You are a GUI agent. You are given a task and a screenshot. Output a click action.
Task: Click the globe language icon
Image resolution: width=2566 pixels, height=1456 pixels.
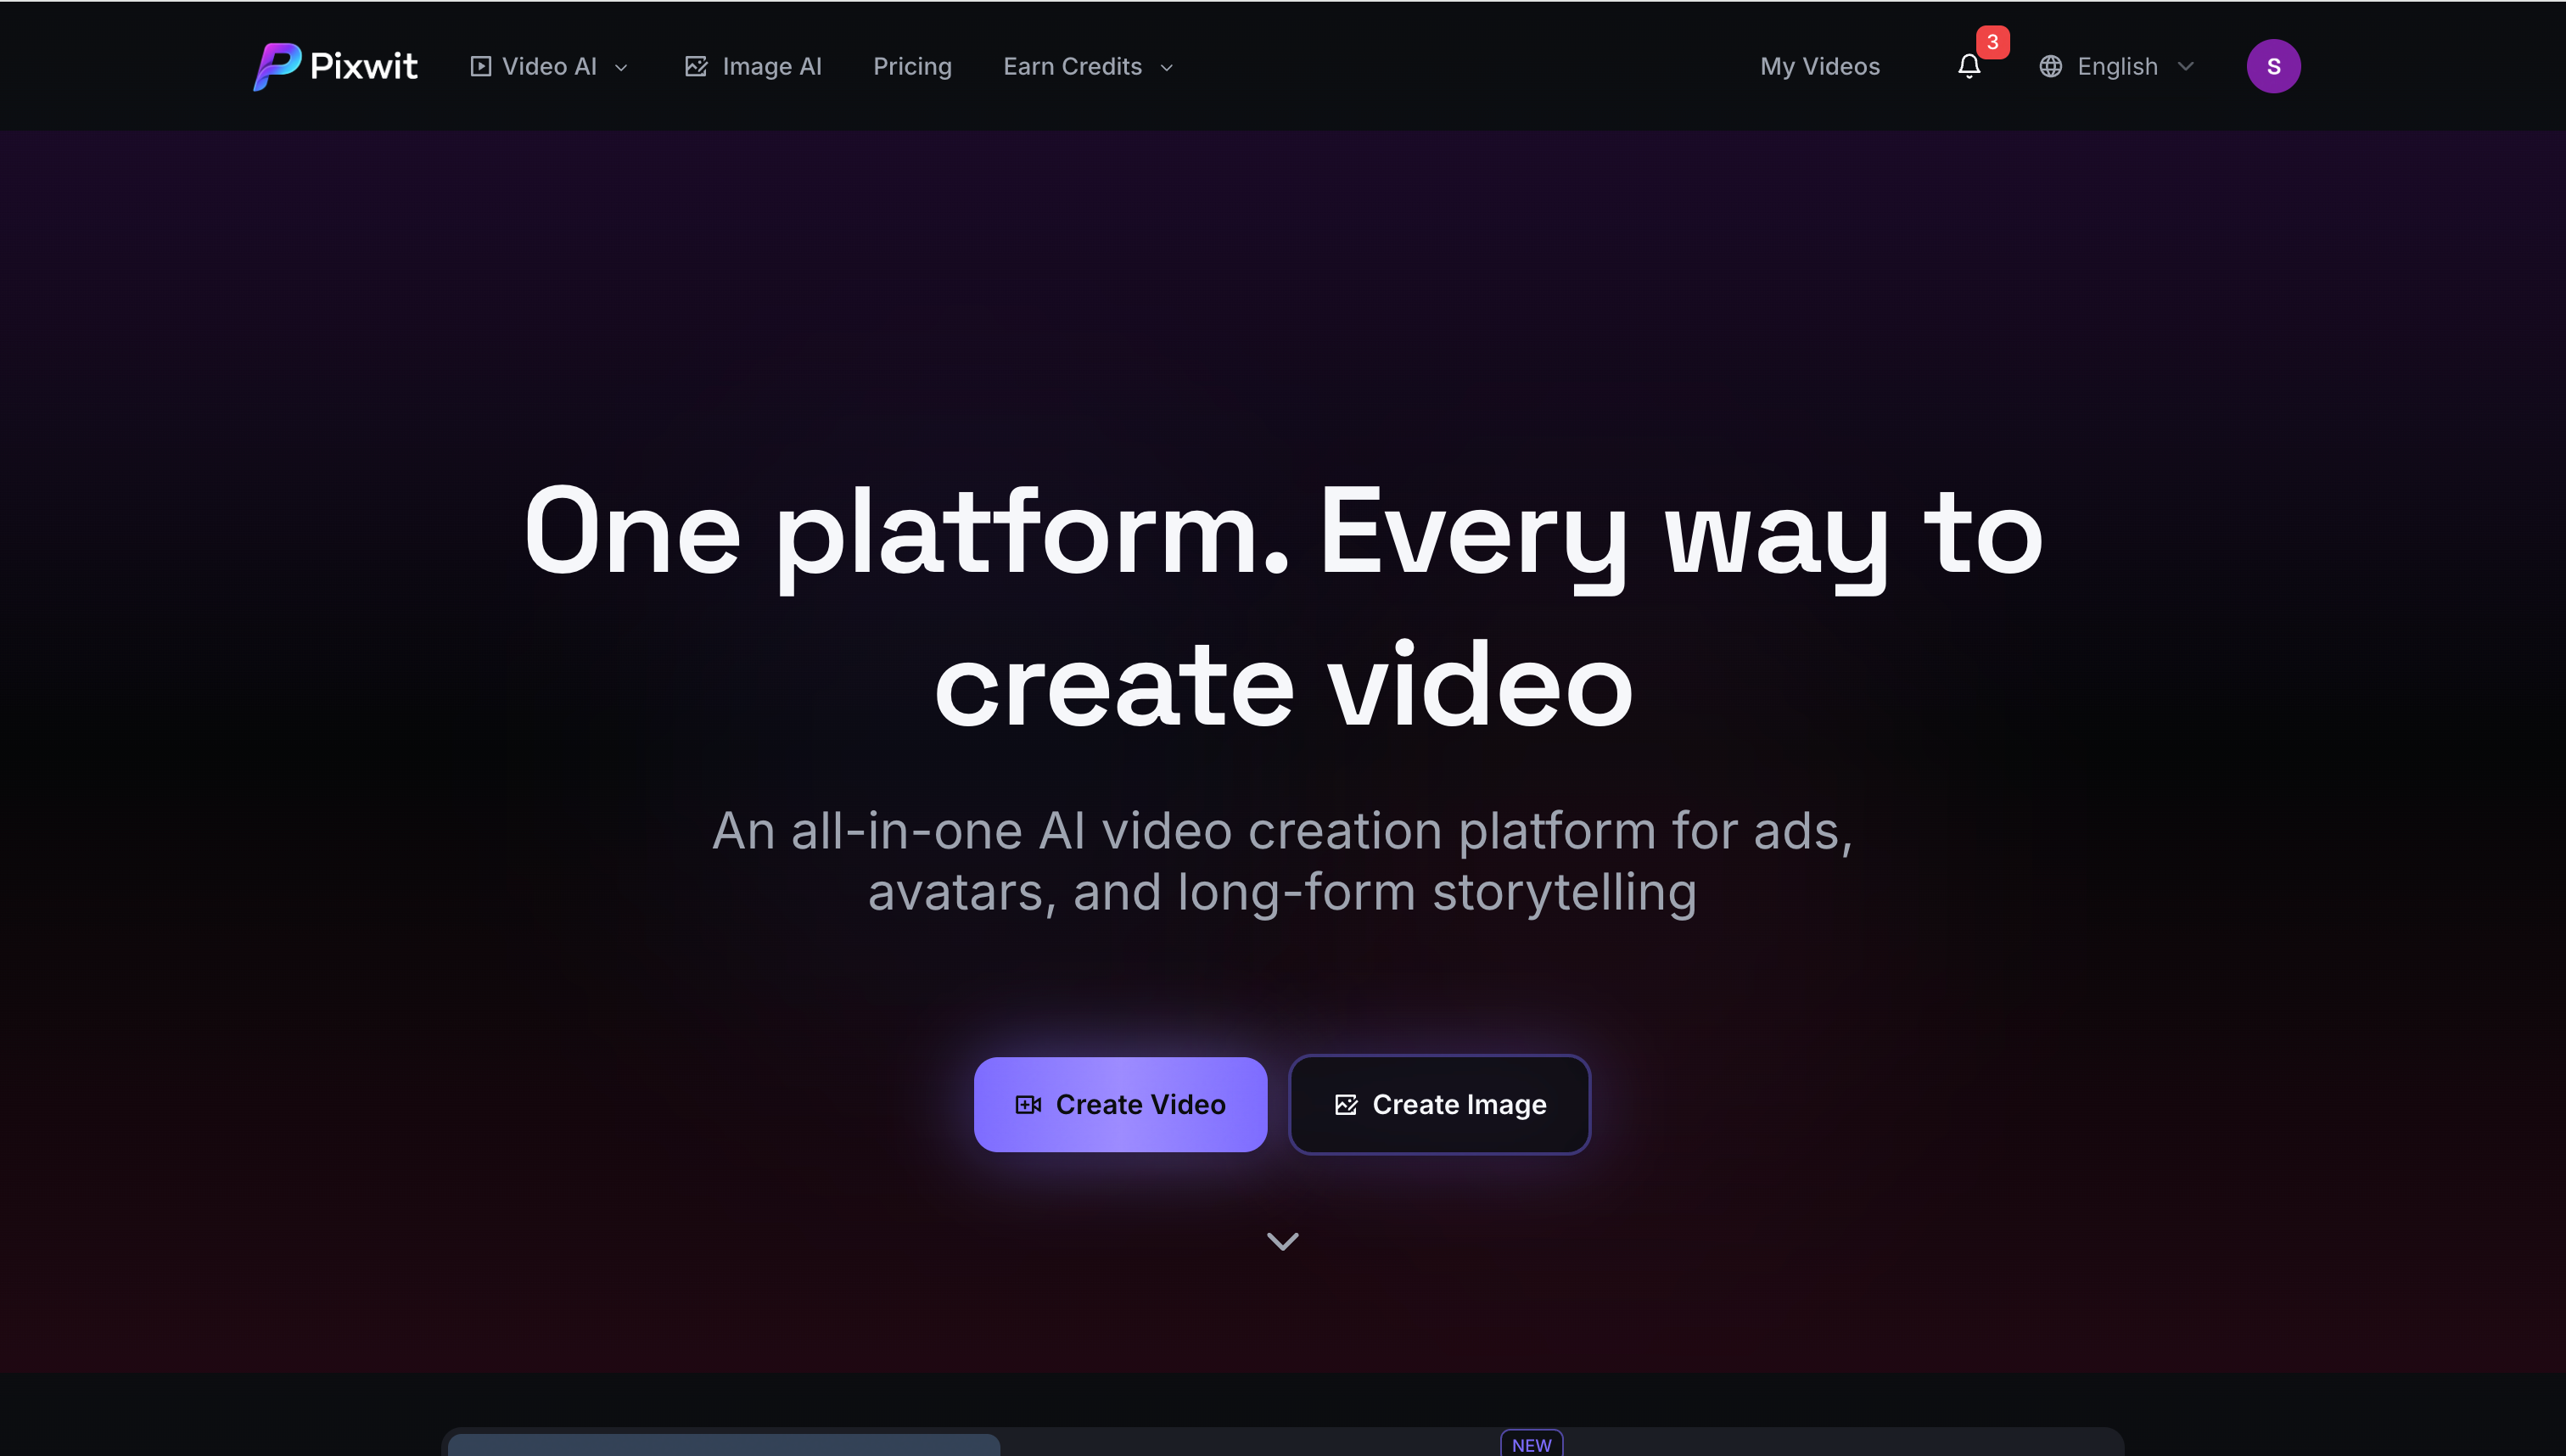[x=2050, y=66]
